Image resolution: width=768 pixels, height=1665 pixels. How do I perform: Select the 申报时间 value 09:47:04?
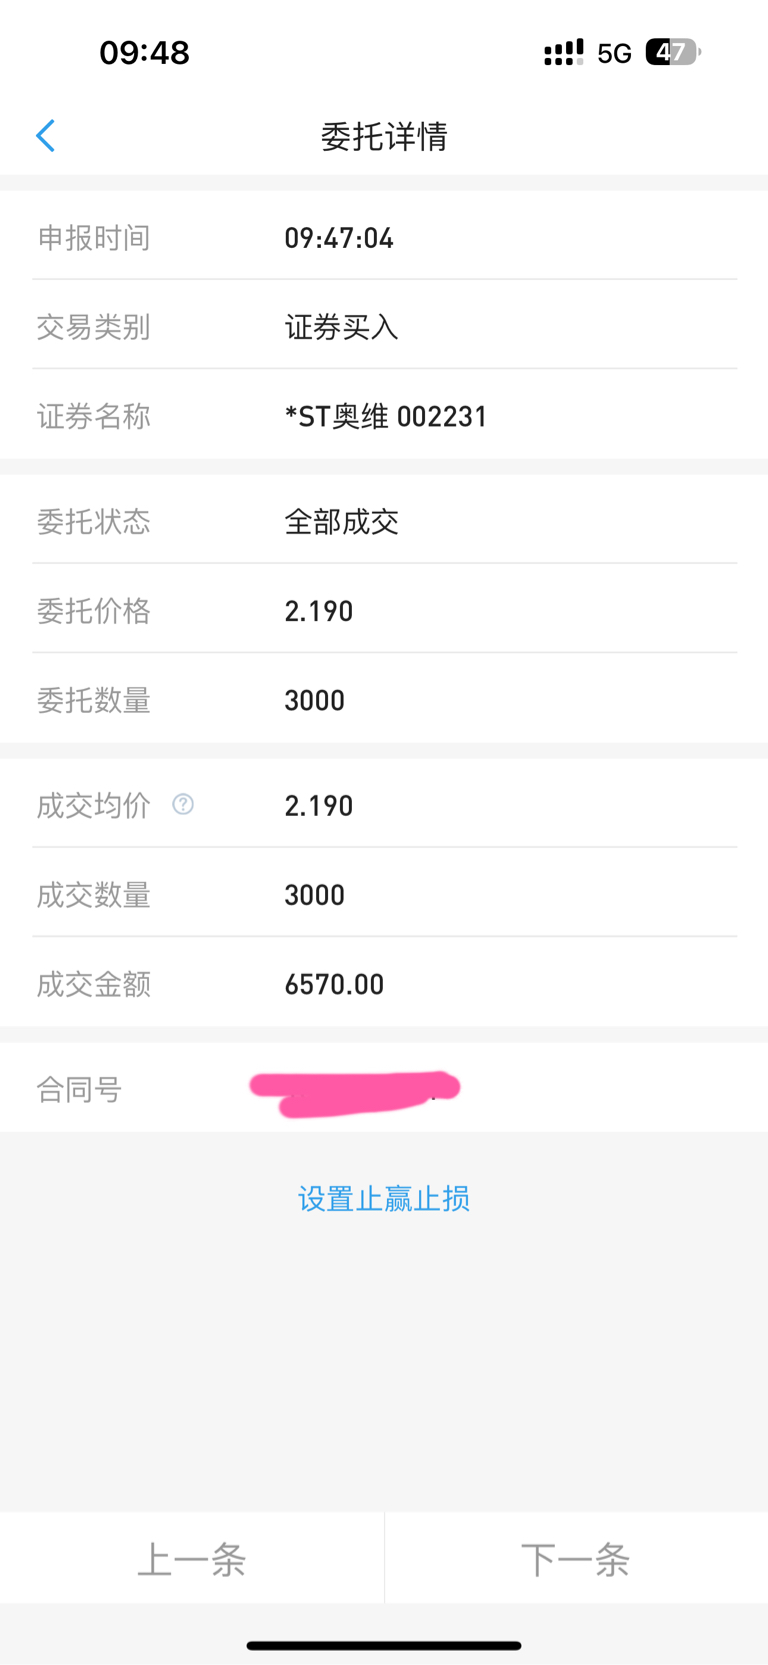point(339,238)
